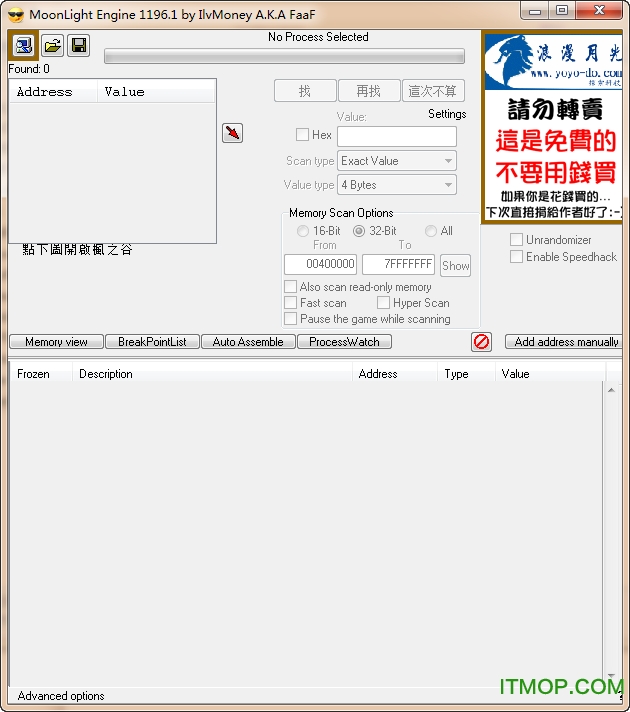Enable the Hex checkbox
The image size is (630, 712).
pyautogui.click(x=303, y=135)
